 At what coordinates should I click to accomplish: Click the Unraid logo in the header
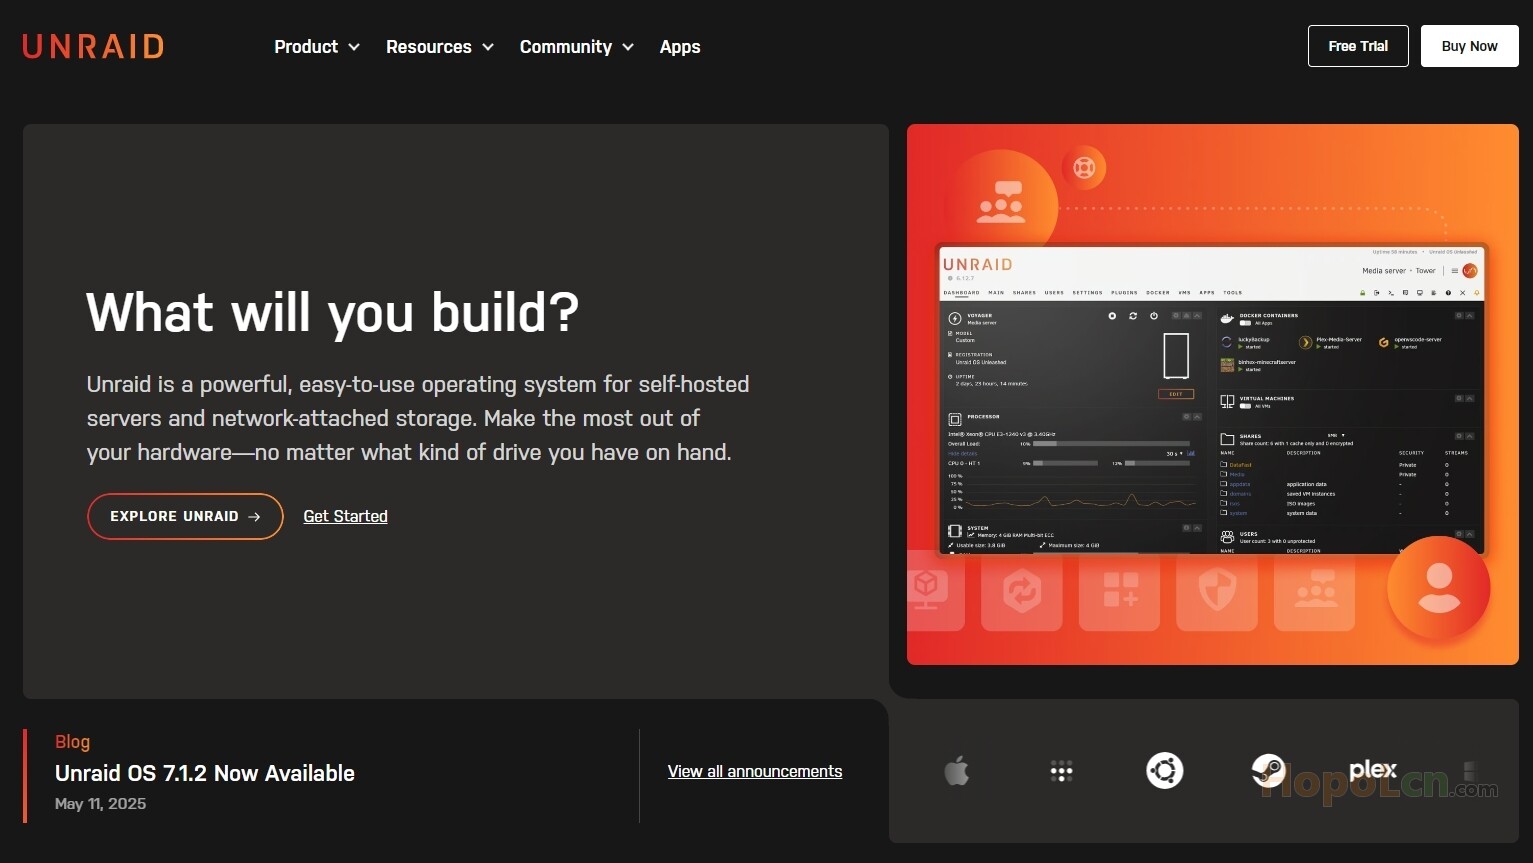93,46
